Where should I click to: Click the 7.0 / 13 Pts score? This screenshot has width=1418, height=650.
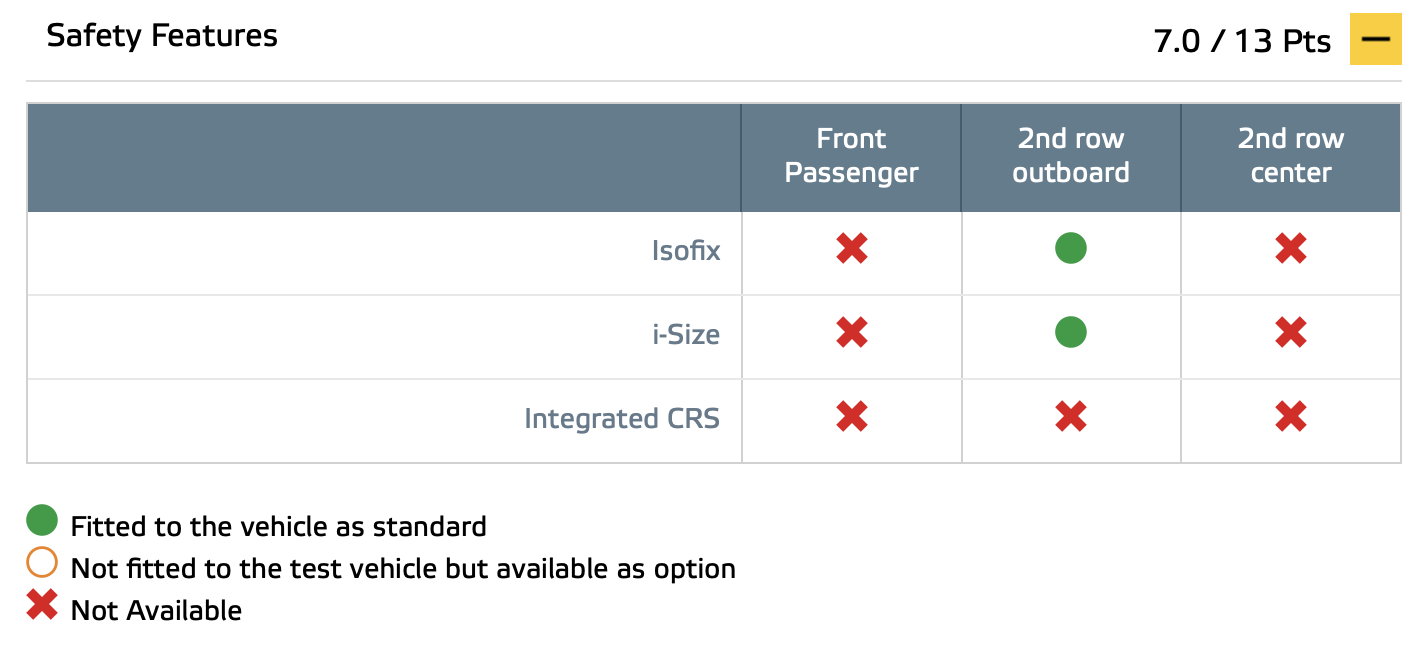click(1242, 42)
